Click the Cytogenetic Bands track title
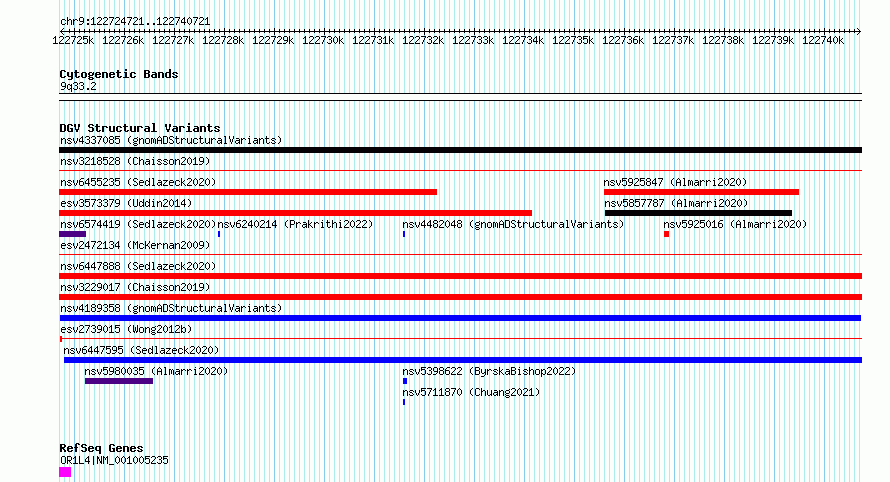Image resolution: width=890 pixels, height=482 pixels. tap(119, 74)
